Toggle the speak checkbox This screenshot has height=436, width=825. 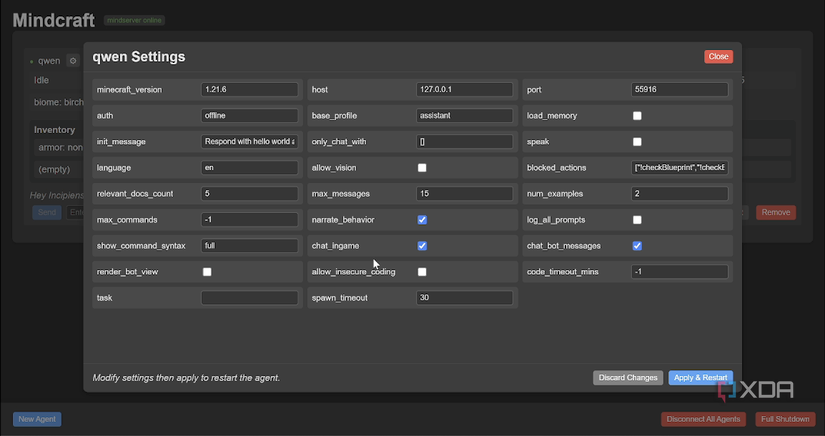click(x=637, y=141)
